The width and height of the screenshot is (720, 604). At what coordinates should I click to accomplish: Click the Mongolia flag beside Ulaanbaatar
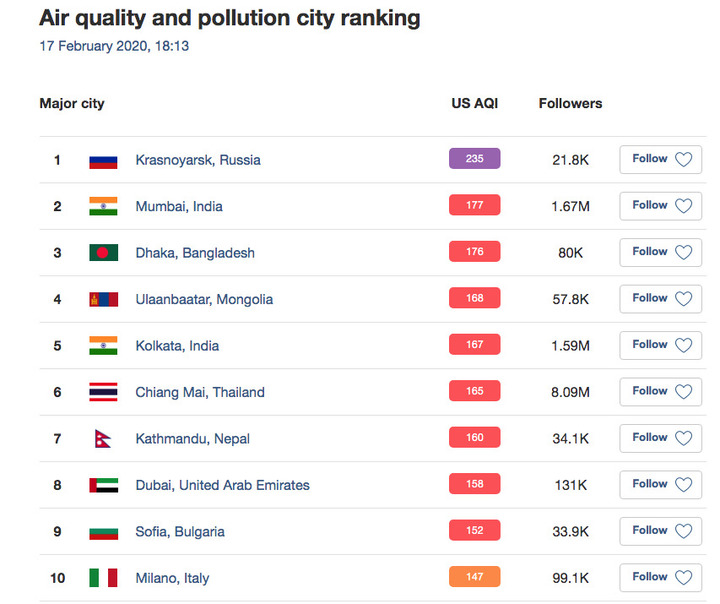pos(103,299)
